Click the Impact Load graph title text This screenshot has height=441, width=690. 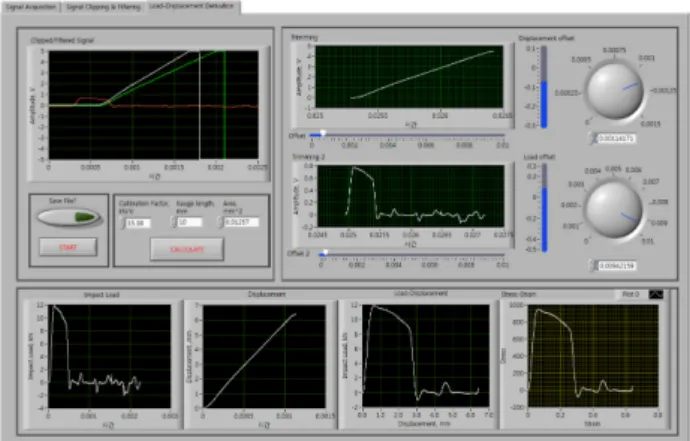click(102, 295)
